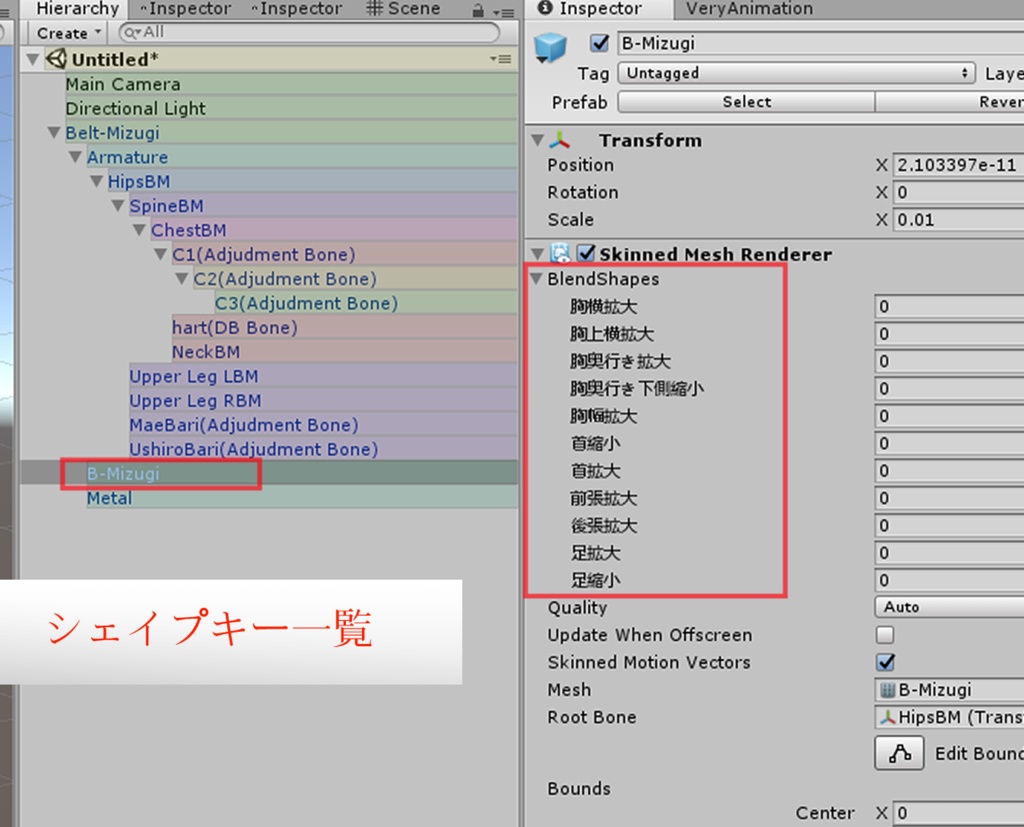Collapse the Untitled scene tree
Screen dimensions: 1024x827
click(32, 59)
